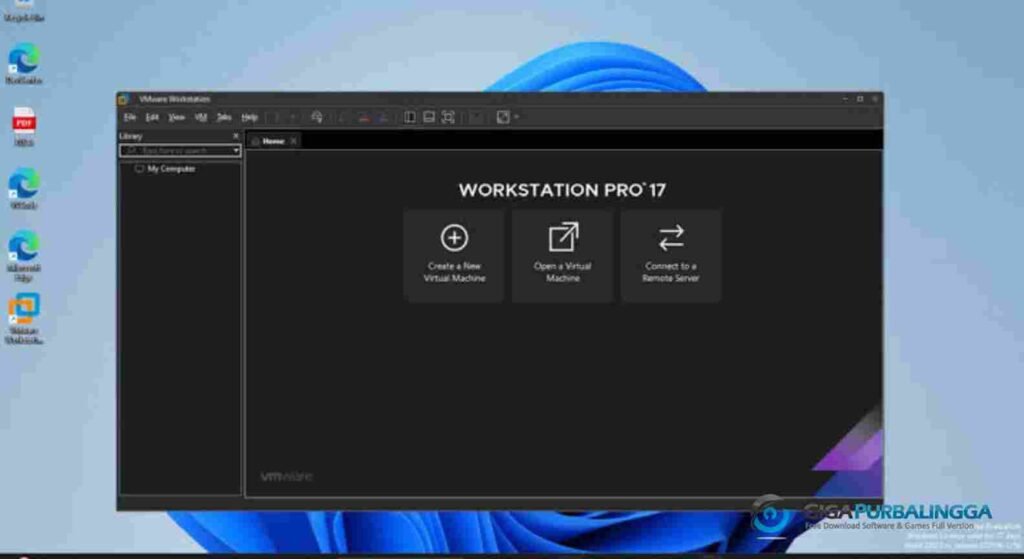
Task: Open the Tabs menu
Action: click(x=224, y=118)
